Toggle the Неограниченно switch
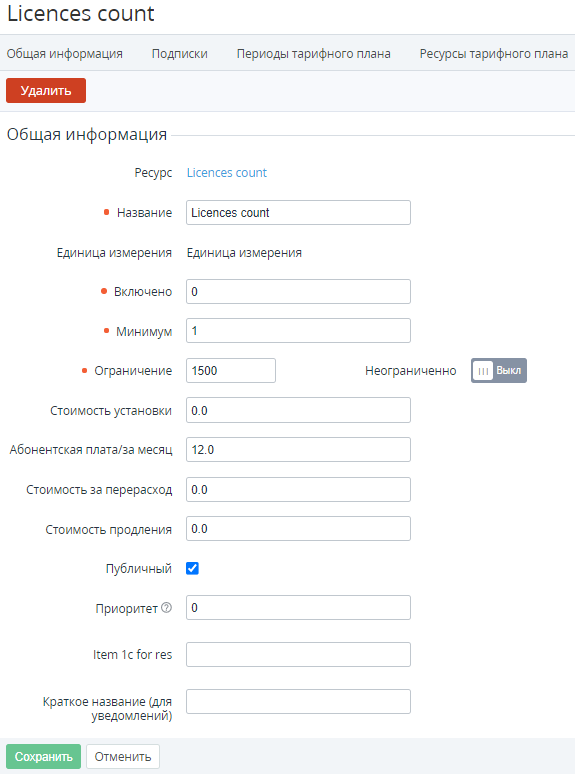 click(498, 371)
